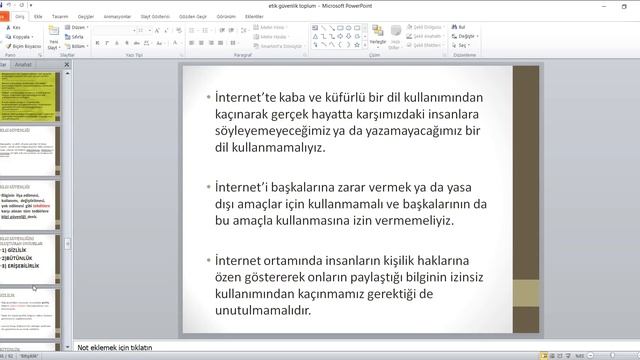640x360 pixels.
Task: Select the star shape in gallery
Action: coord(357,45)
